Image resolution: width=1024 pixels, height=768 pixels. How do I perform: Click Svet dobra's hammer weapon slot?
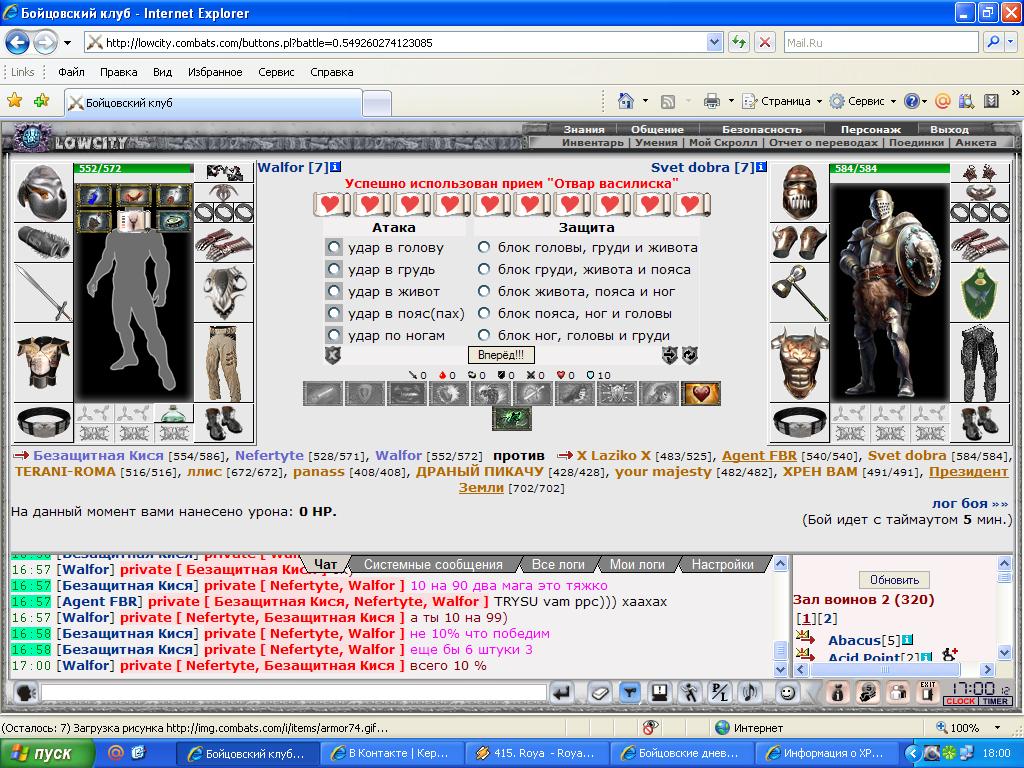tap(799, 293)
